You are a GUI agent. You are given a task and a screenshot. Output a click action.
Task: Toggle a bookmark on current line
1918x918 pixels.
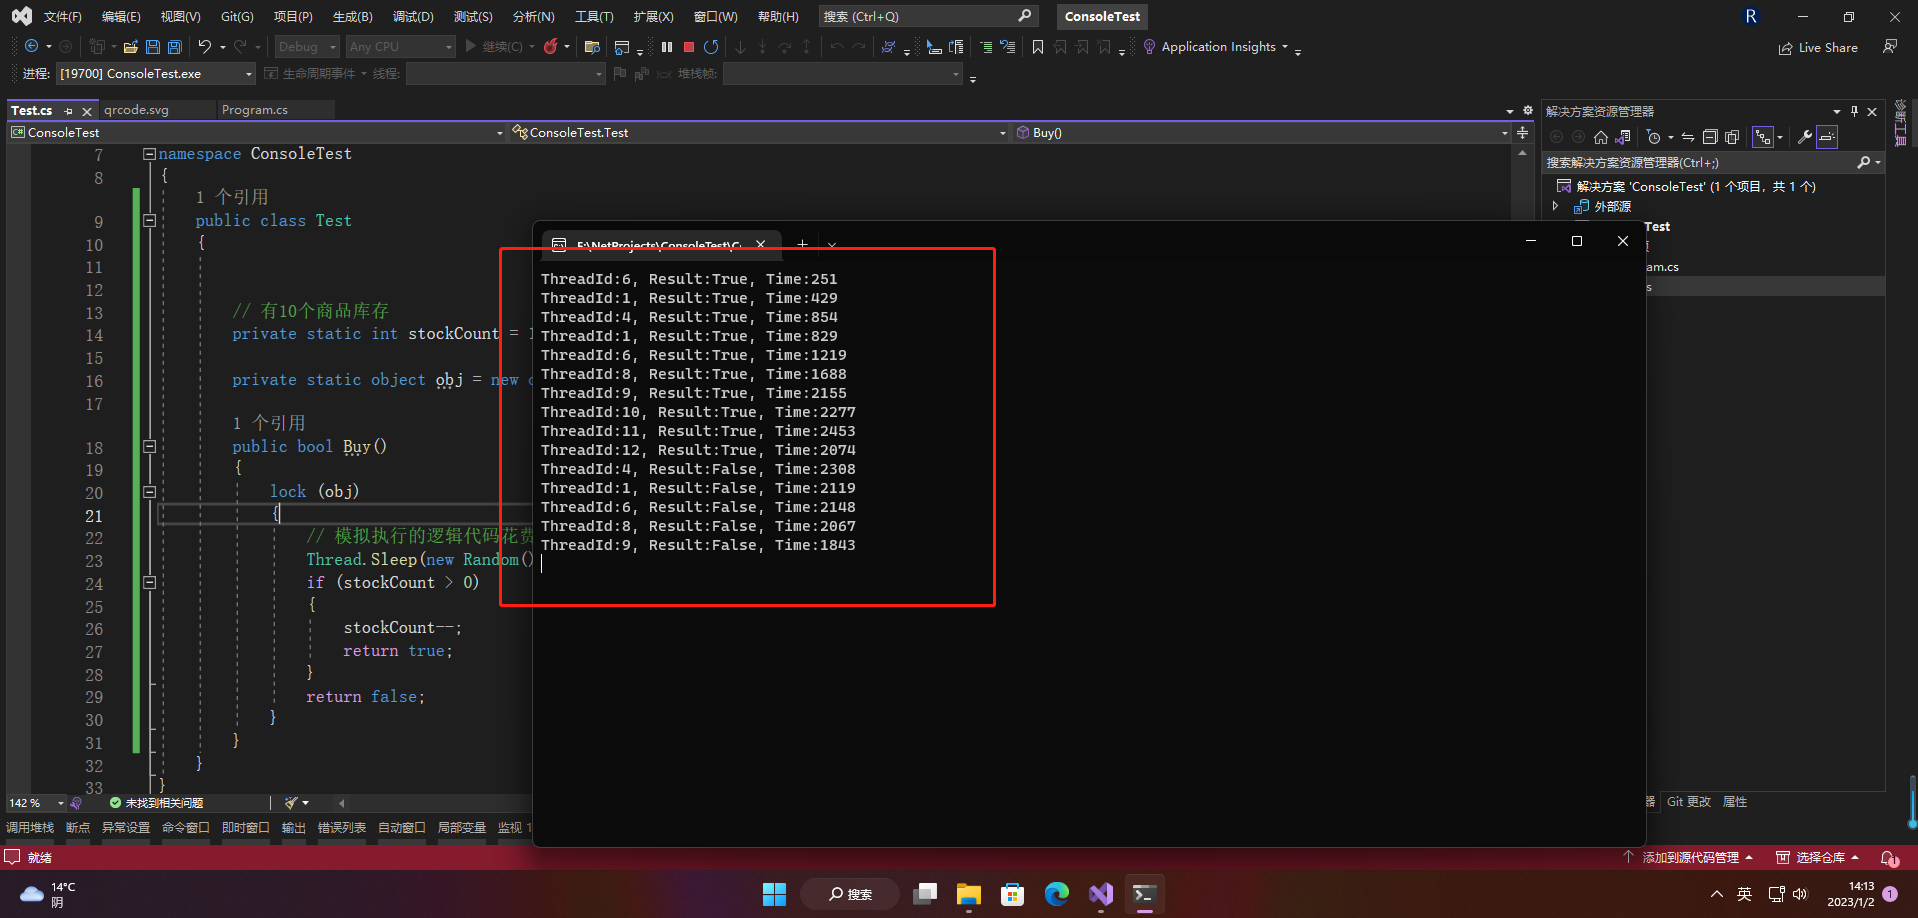1038,46
